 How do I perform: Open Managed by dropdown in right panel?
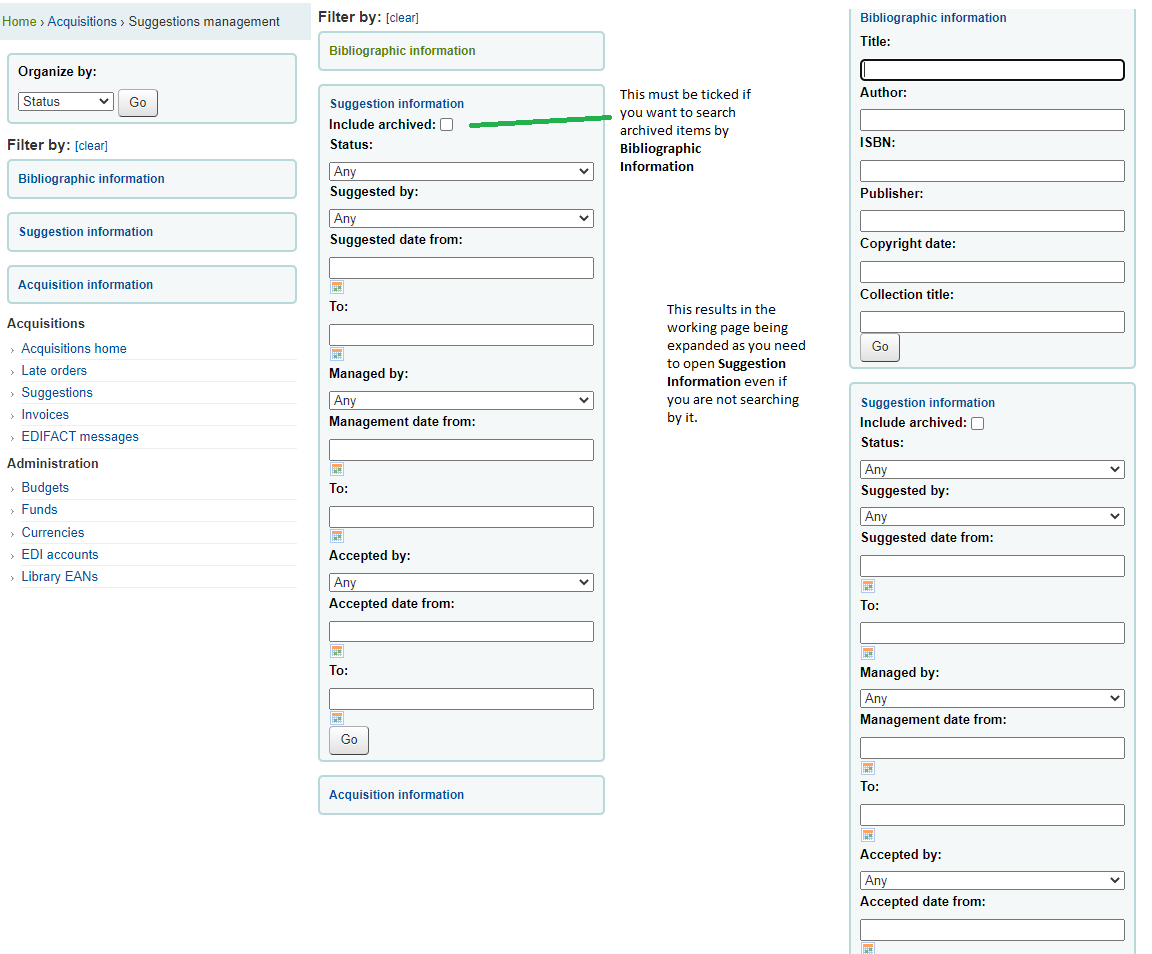992,699
